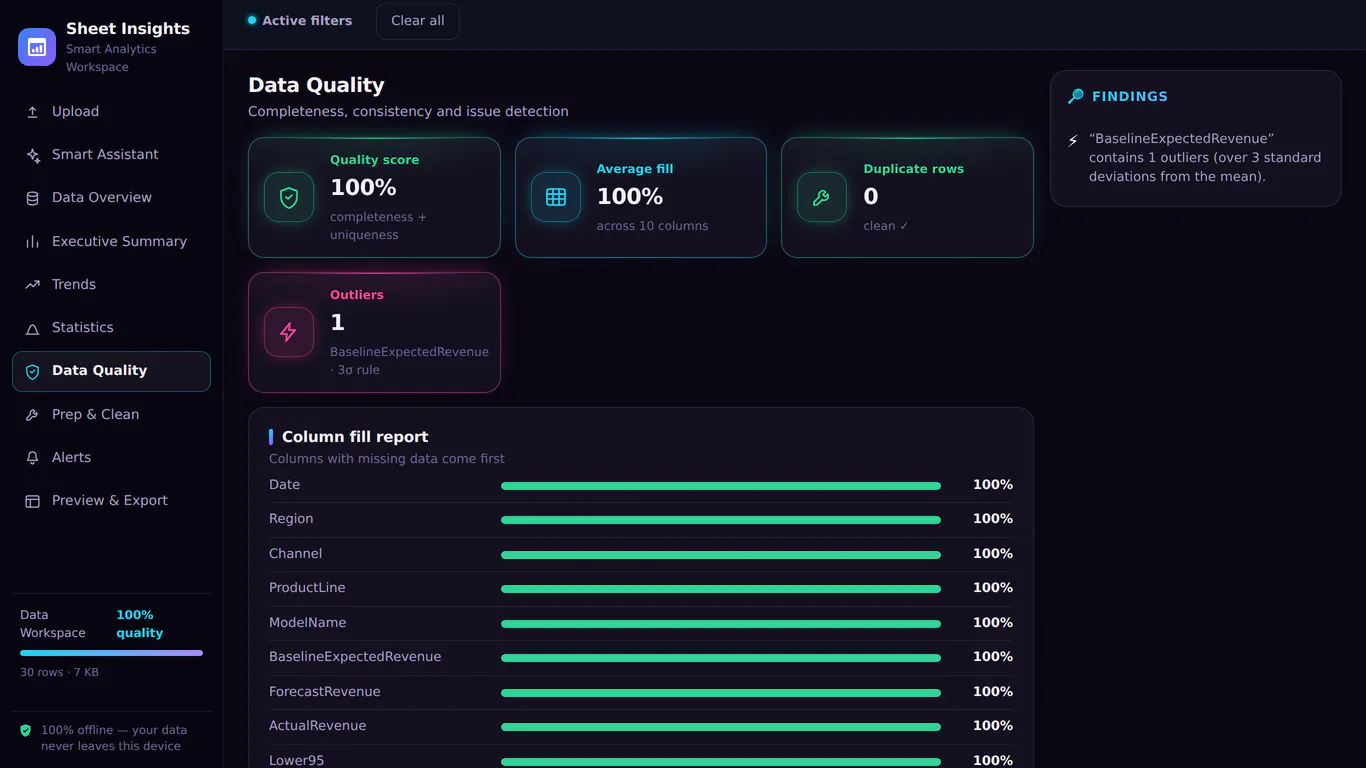Navigate to Trends
The width and height of the screenshot is (1366, 768).
[x=111, y=285]
